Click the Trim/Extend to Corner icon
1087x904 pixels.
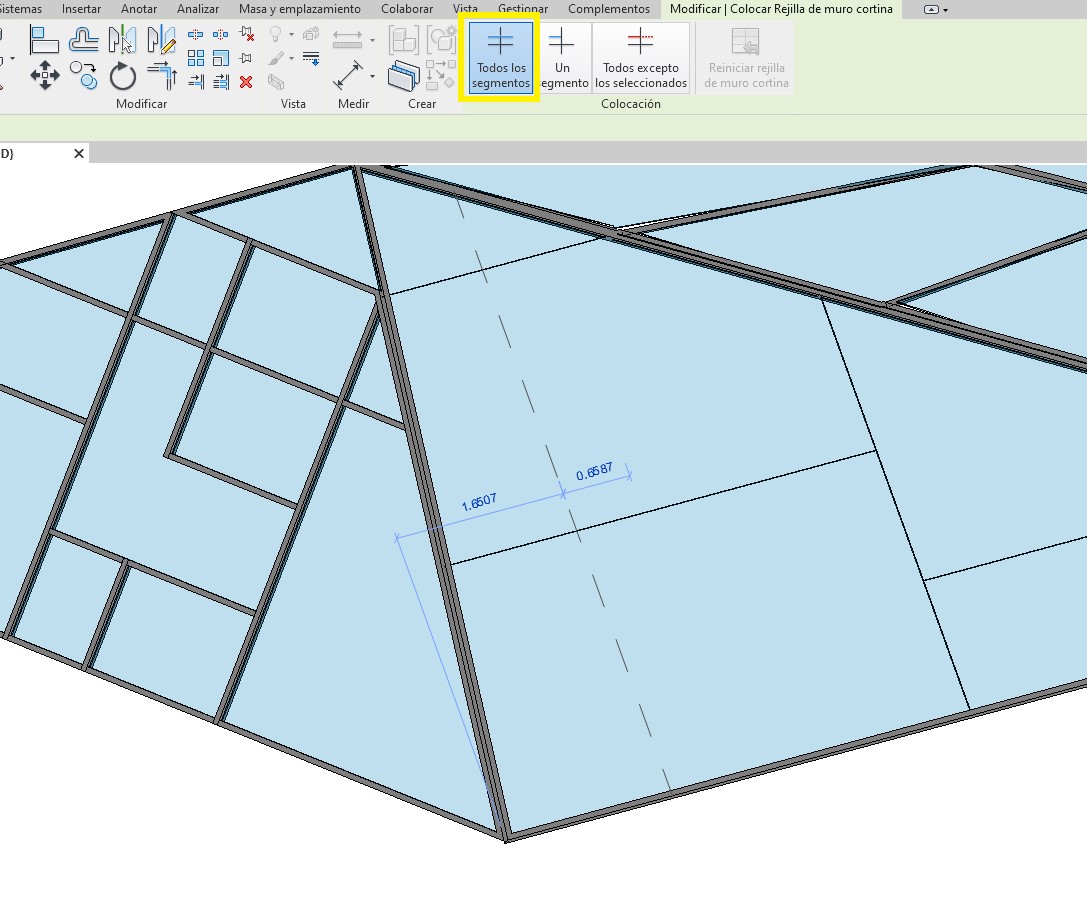161,75
